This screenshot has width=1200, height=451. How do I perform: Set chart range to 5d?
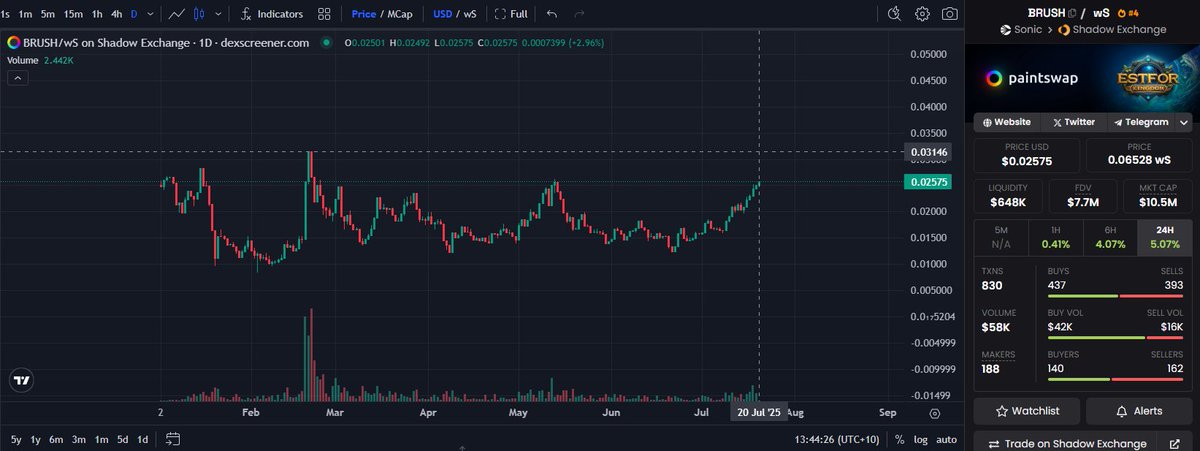[122, 439]
